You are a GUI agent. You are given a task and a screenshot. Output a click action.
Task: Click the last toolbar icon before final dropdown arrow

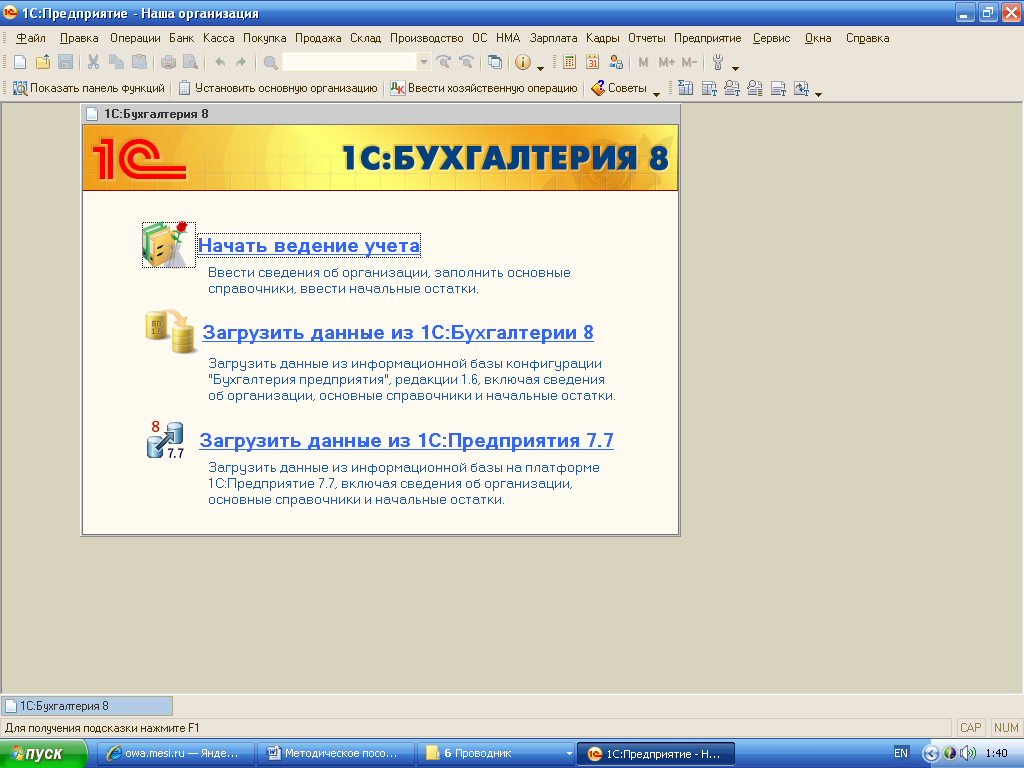click(x=801, y=88)
